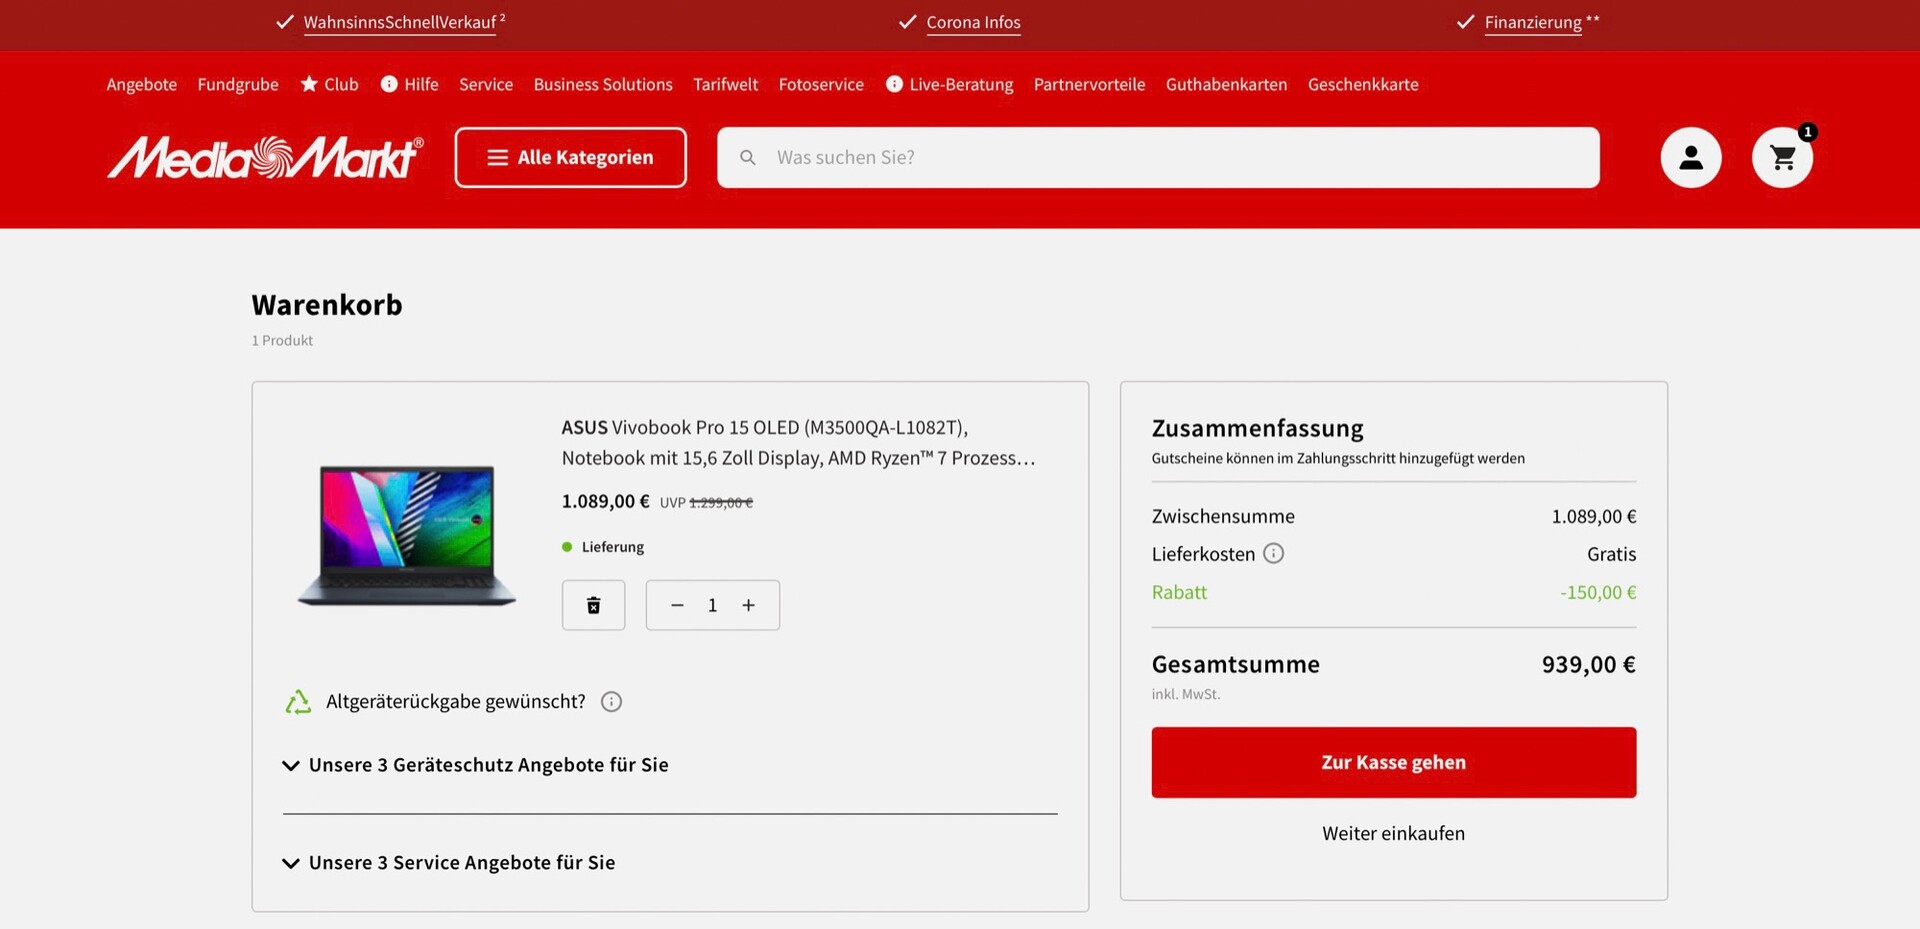Click the MediaMarkt logo
Screen dimensions: 1920x929
pyautogui.click(x=265, y=157)
